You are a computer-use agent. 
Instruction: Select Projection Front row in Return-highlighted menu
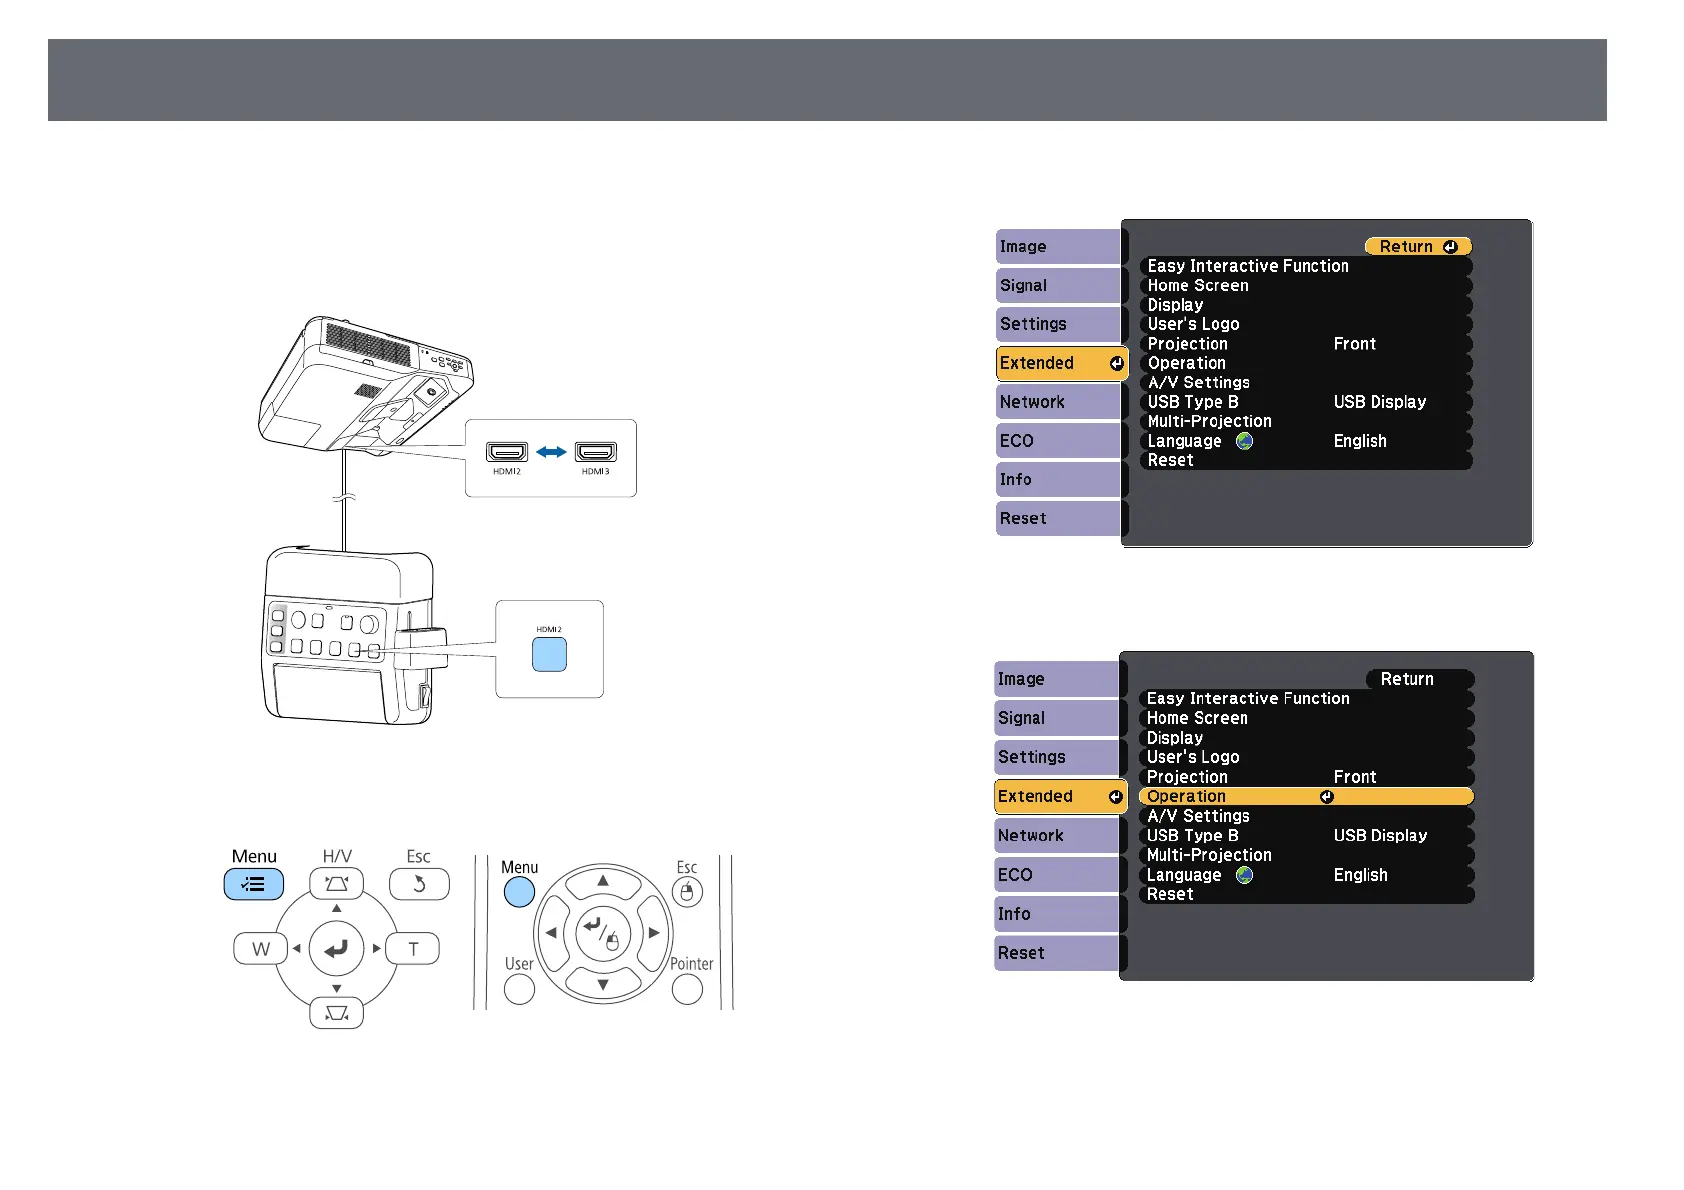pos(1306,344)
